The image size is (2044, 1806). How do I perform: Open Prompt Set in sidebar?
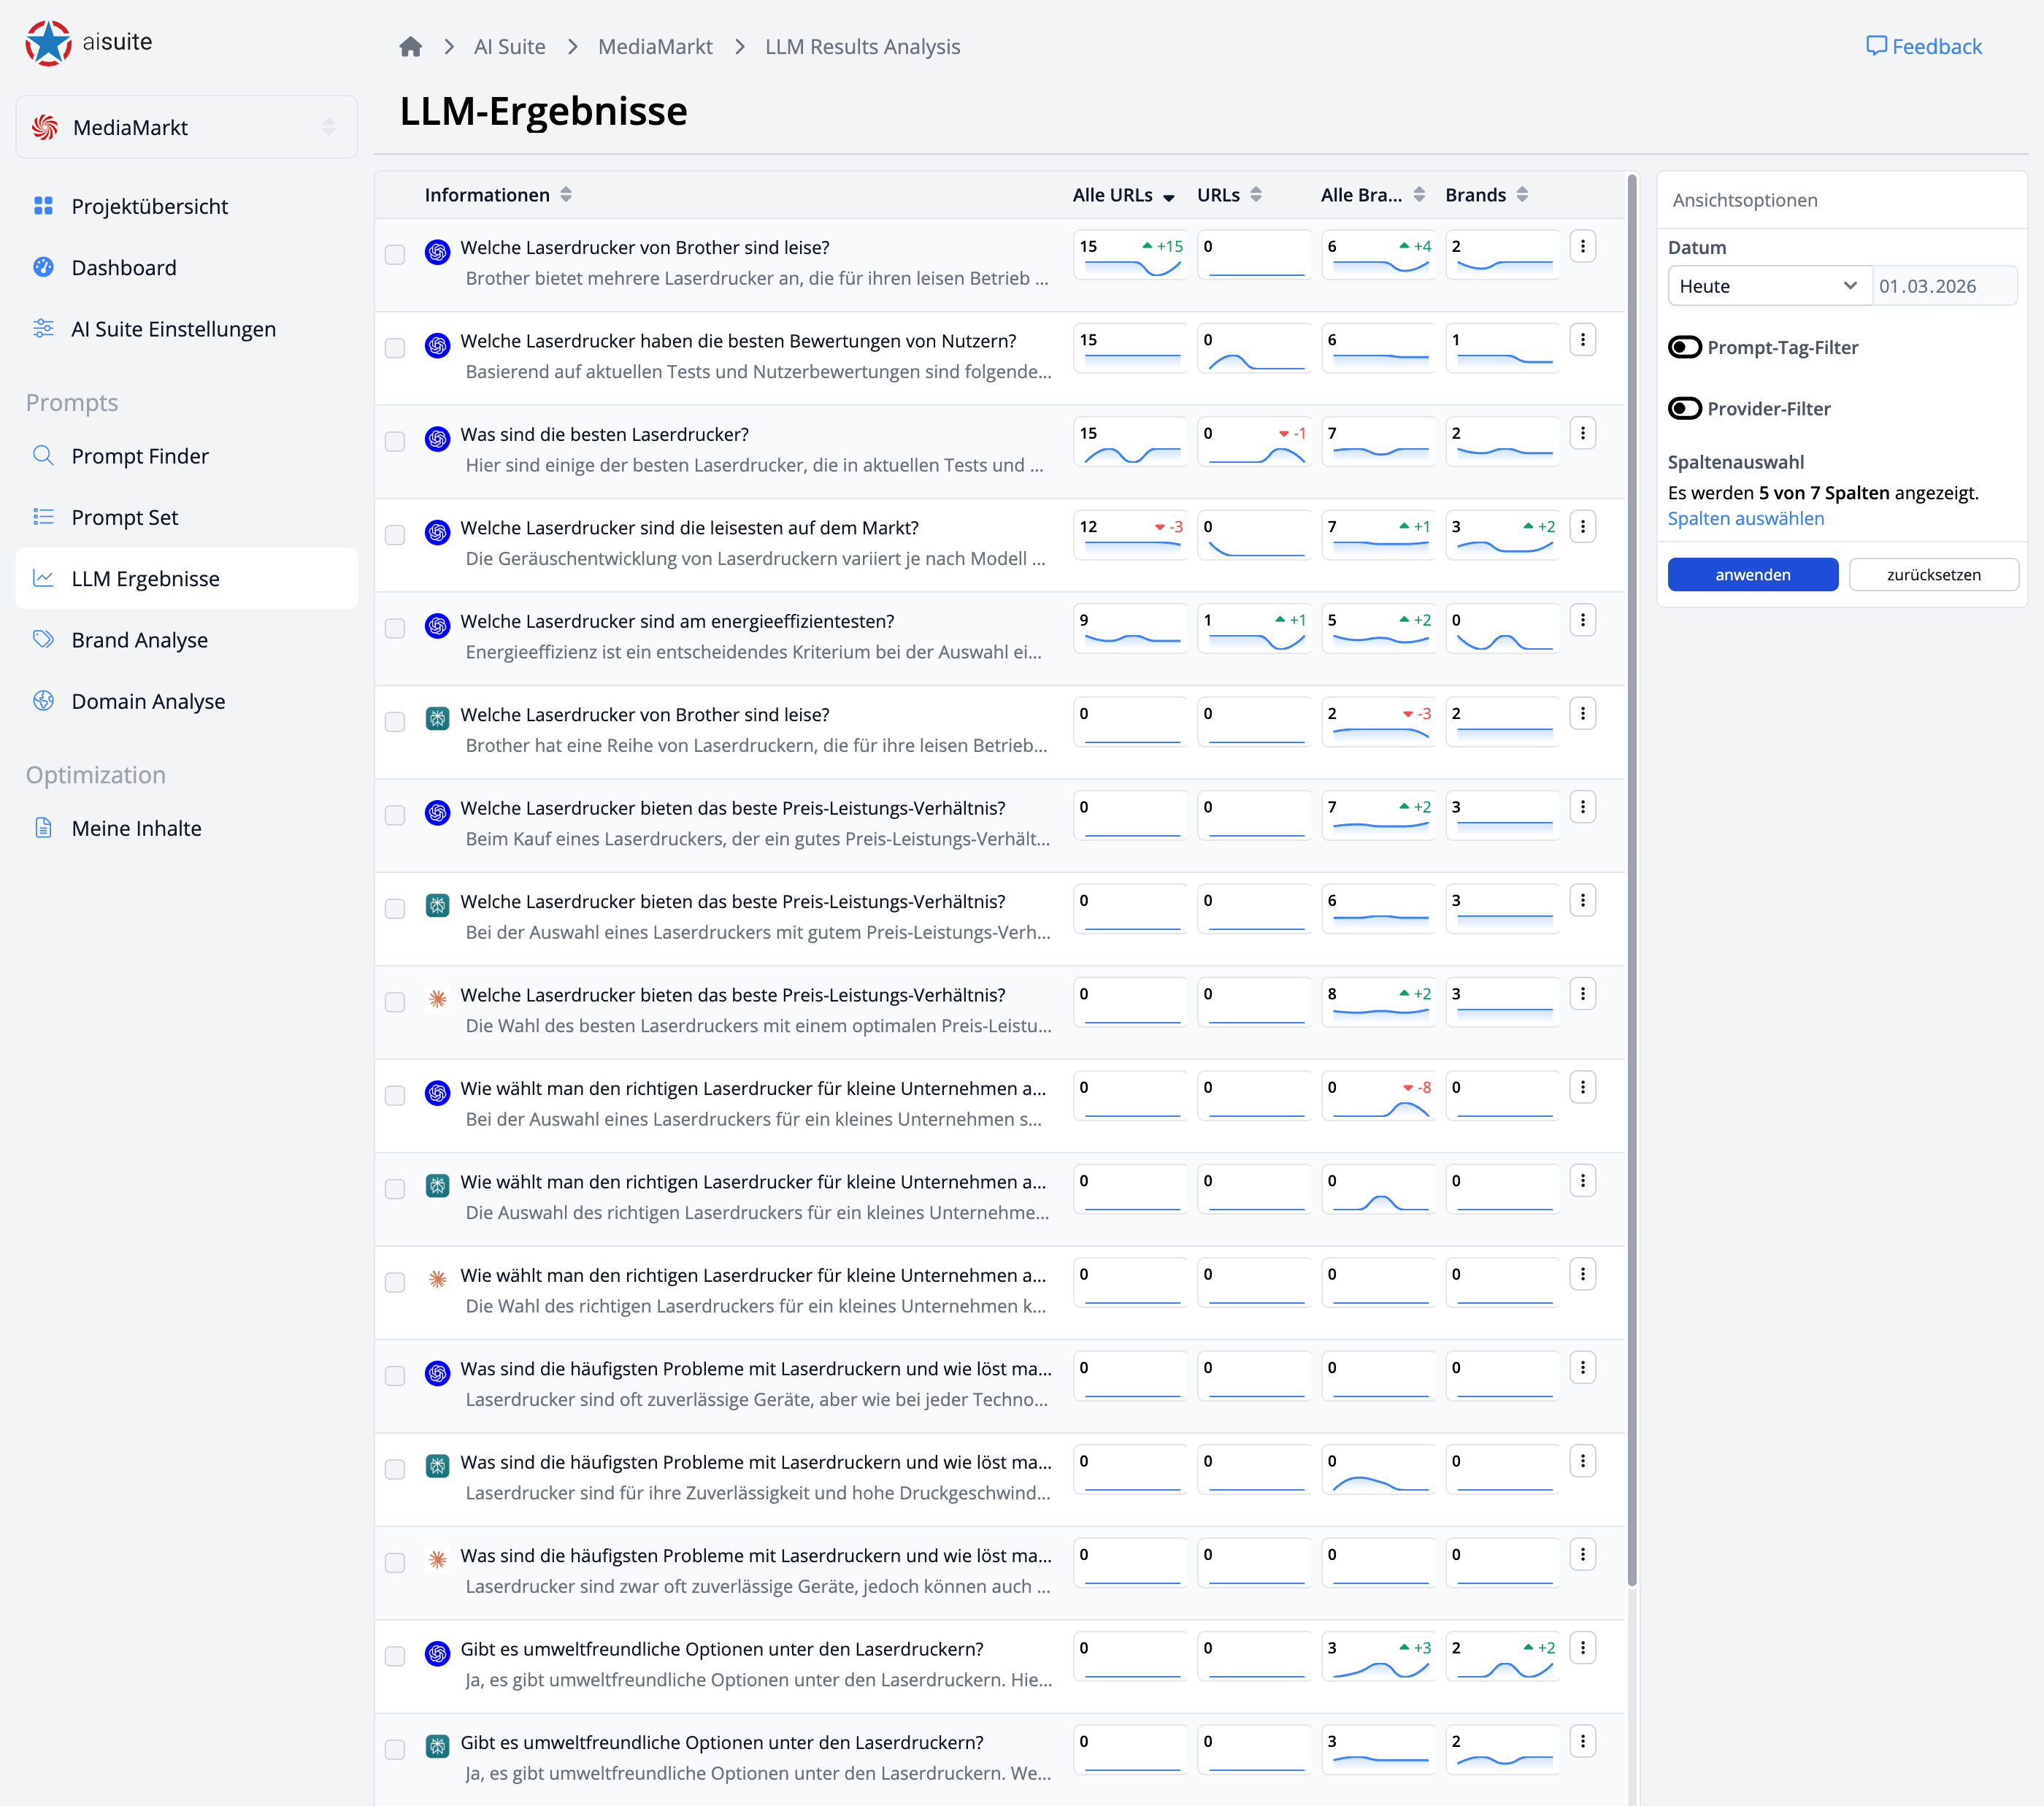click(x=125, y=517)
